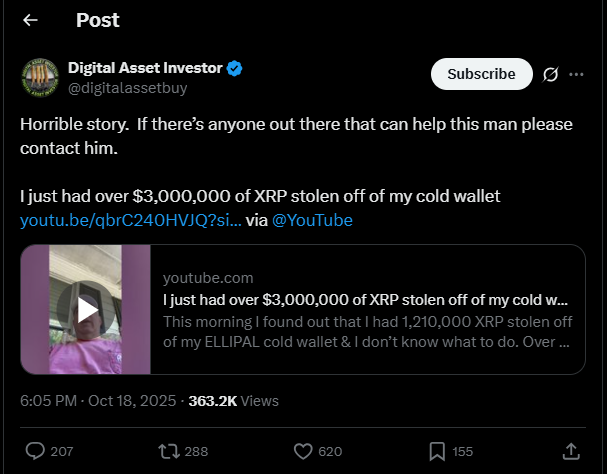The image size is (607, 474).
Task: Open the Digital Asset Investor display name
Action: (145, 68)
